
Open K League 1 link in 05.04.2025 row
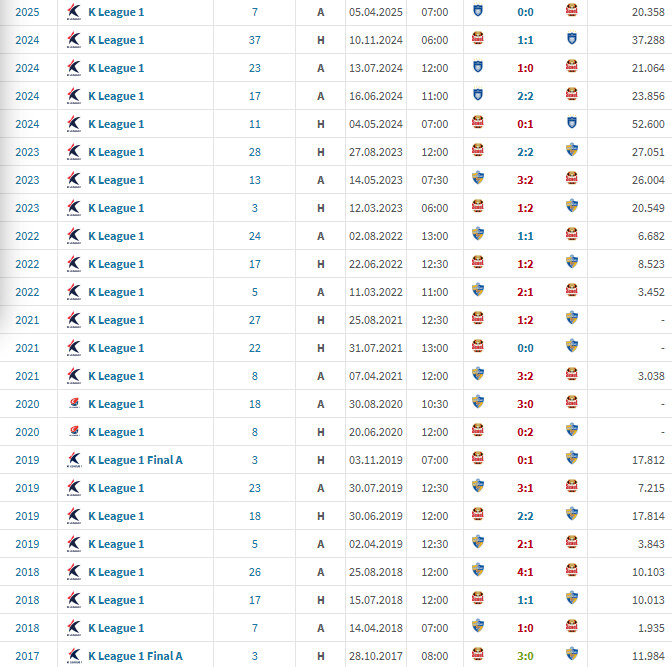click(x=116, y=12)
